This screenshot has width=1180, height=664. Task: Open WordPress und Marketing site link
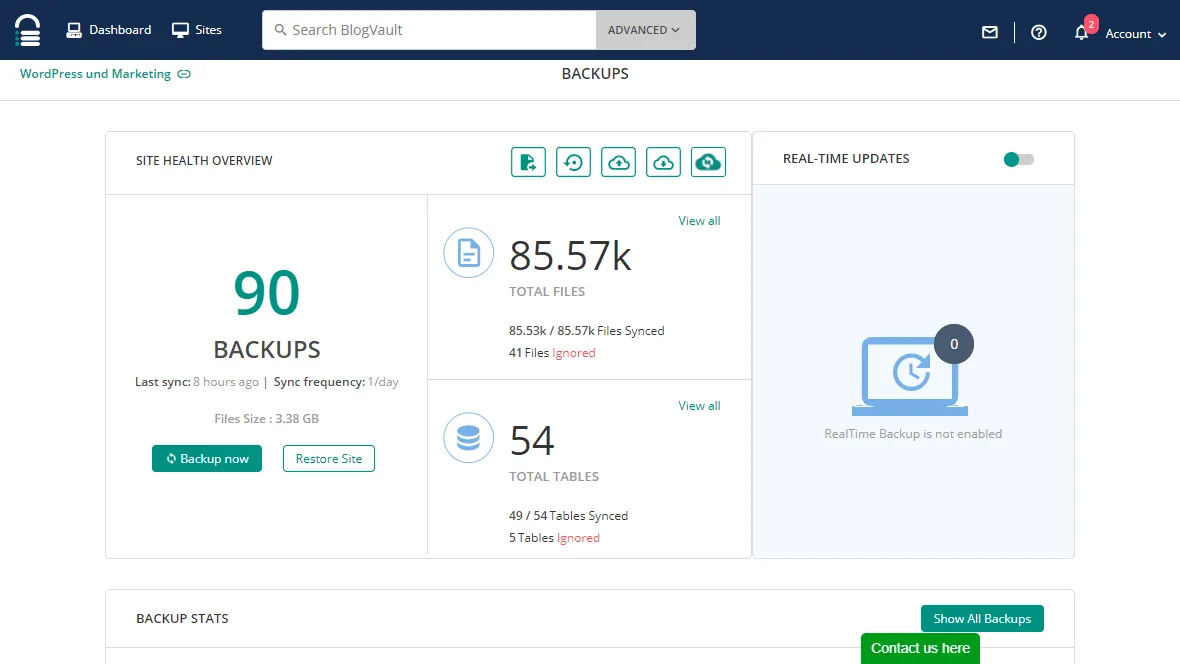click(96, 74)
